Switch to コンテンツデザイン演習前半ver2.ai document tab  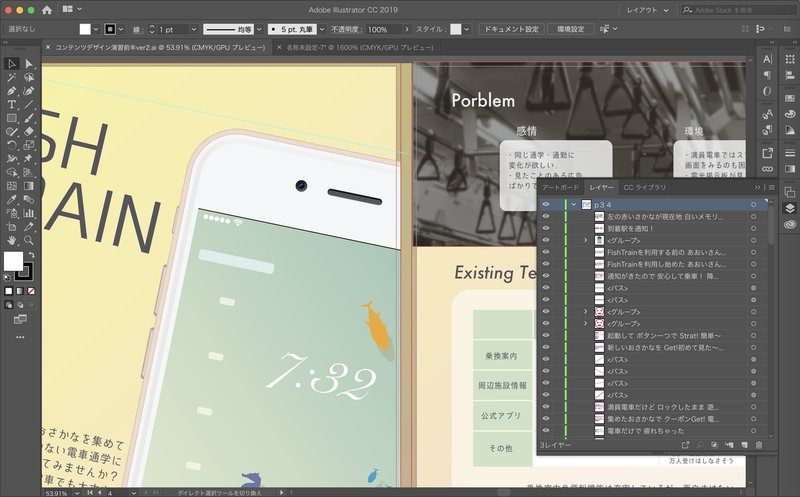click(160, 47)
